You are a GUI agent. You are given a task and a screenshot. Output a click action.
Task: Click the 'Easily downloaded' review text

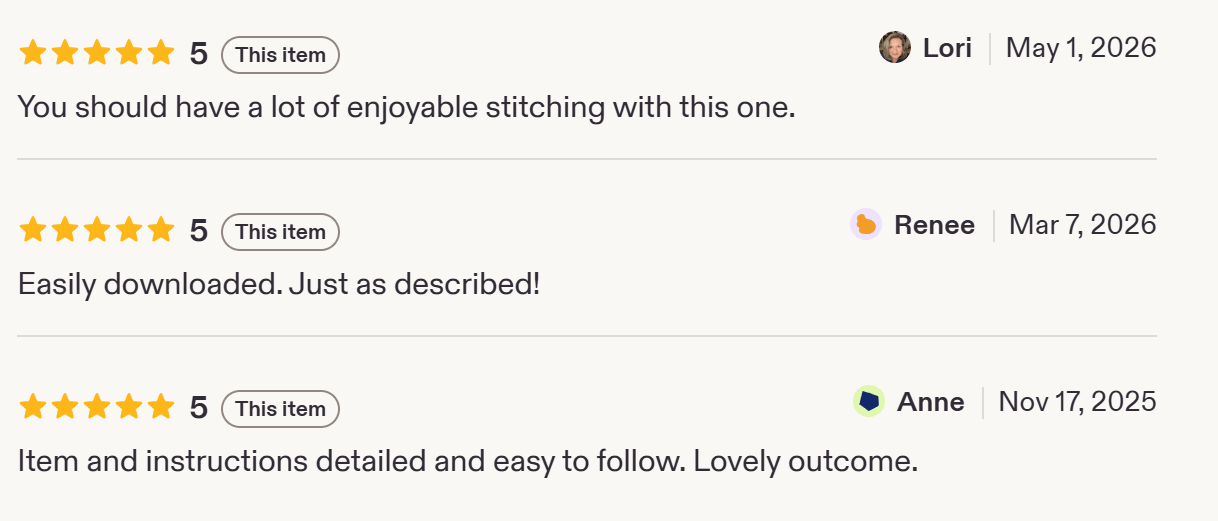pos(149,285)
